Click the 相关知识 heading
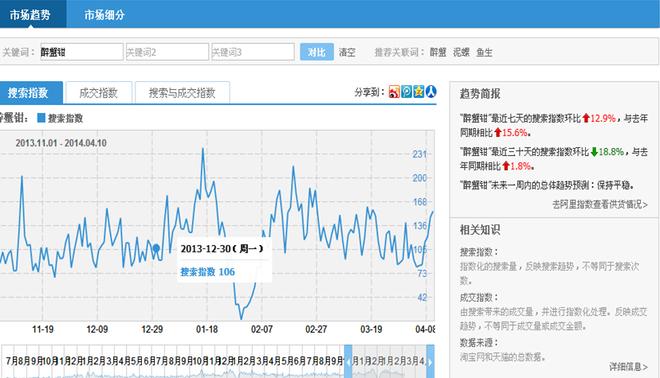 click(x=480, y=229)
